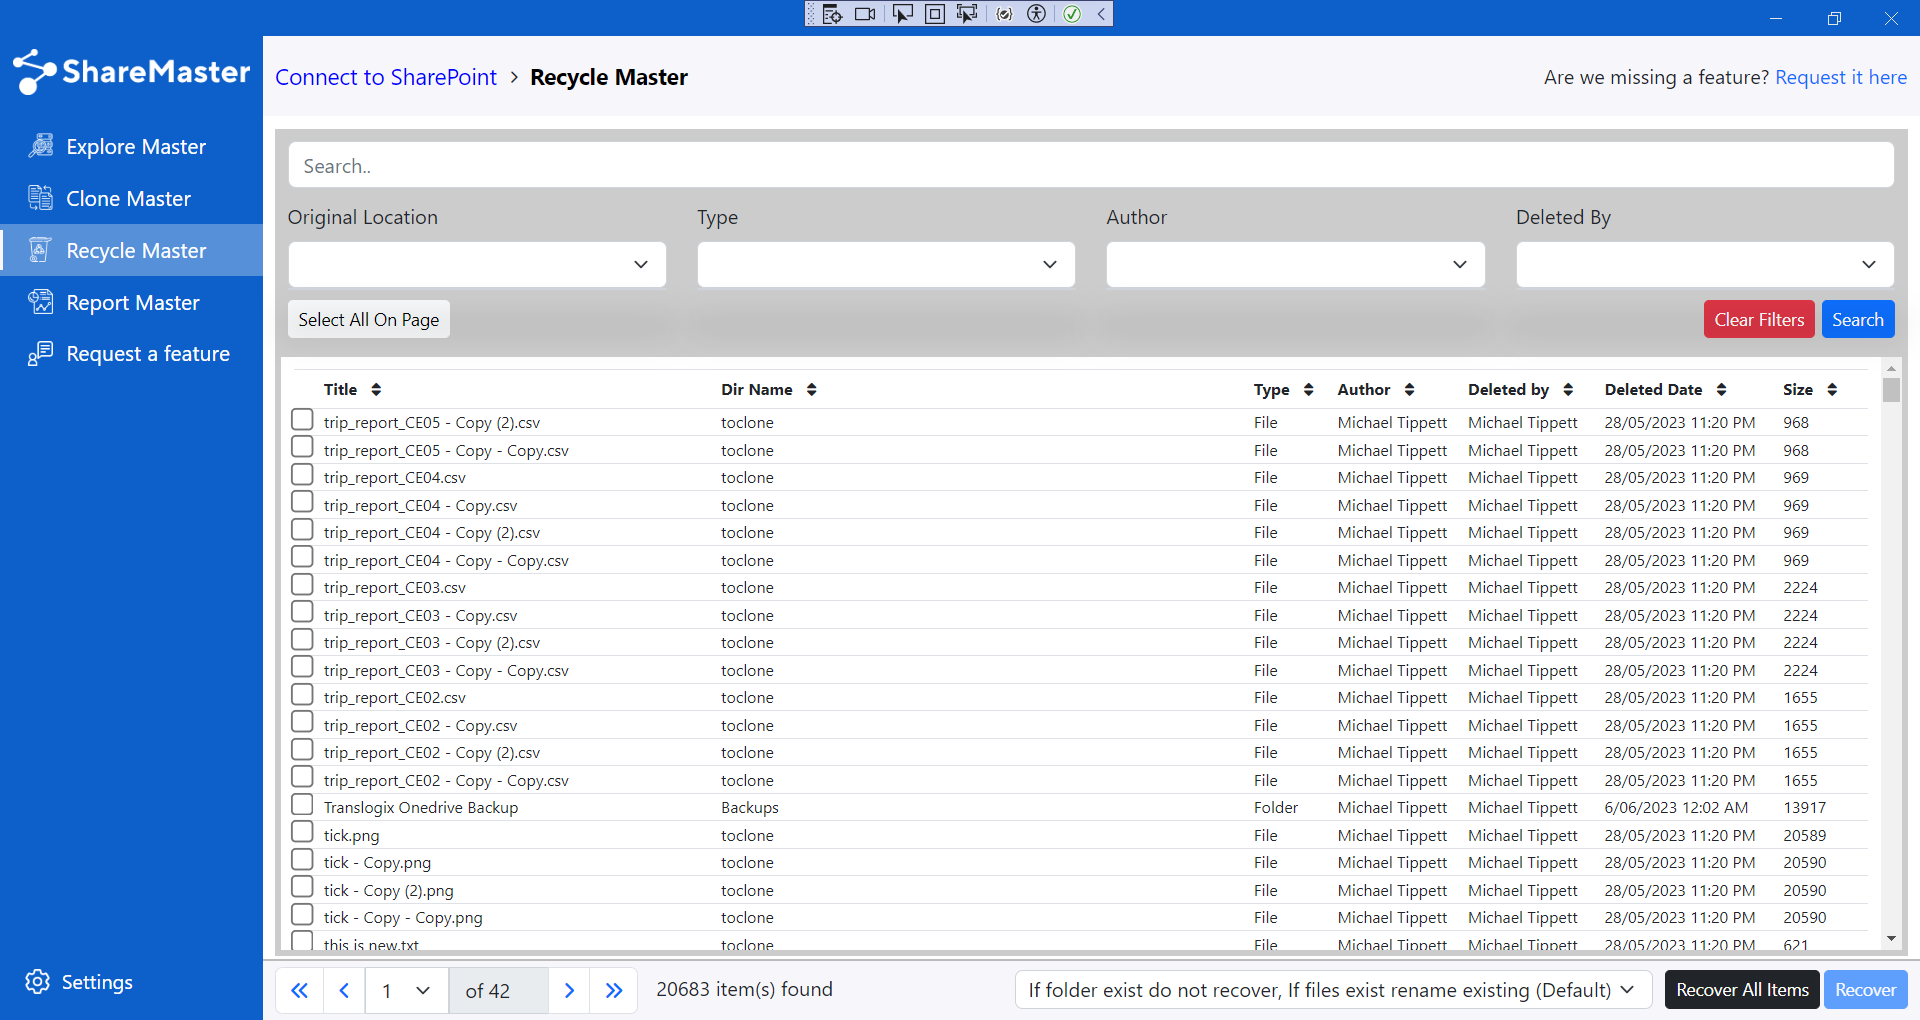1920x1020 pixels.
Task: Click the blue Search button
Action: click(1858, 320)
